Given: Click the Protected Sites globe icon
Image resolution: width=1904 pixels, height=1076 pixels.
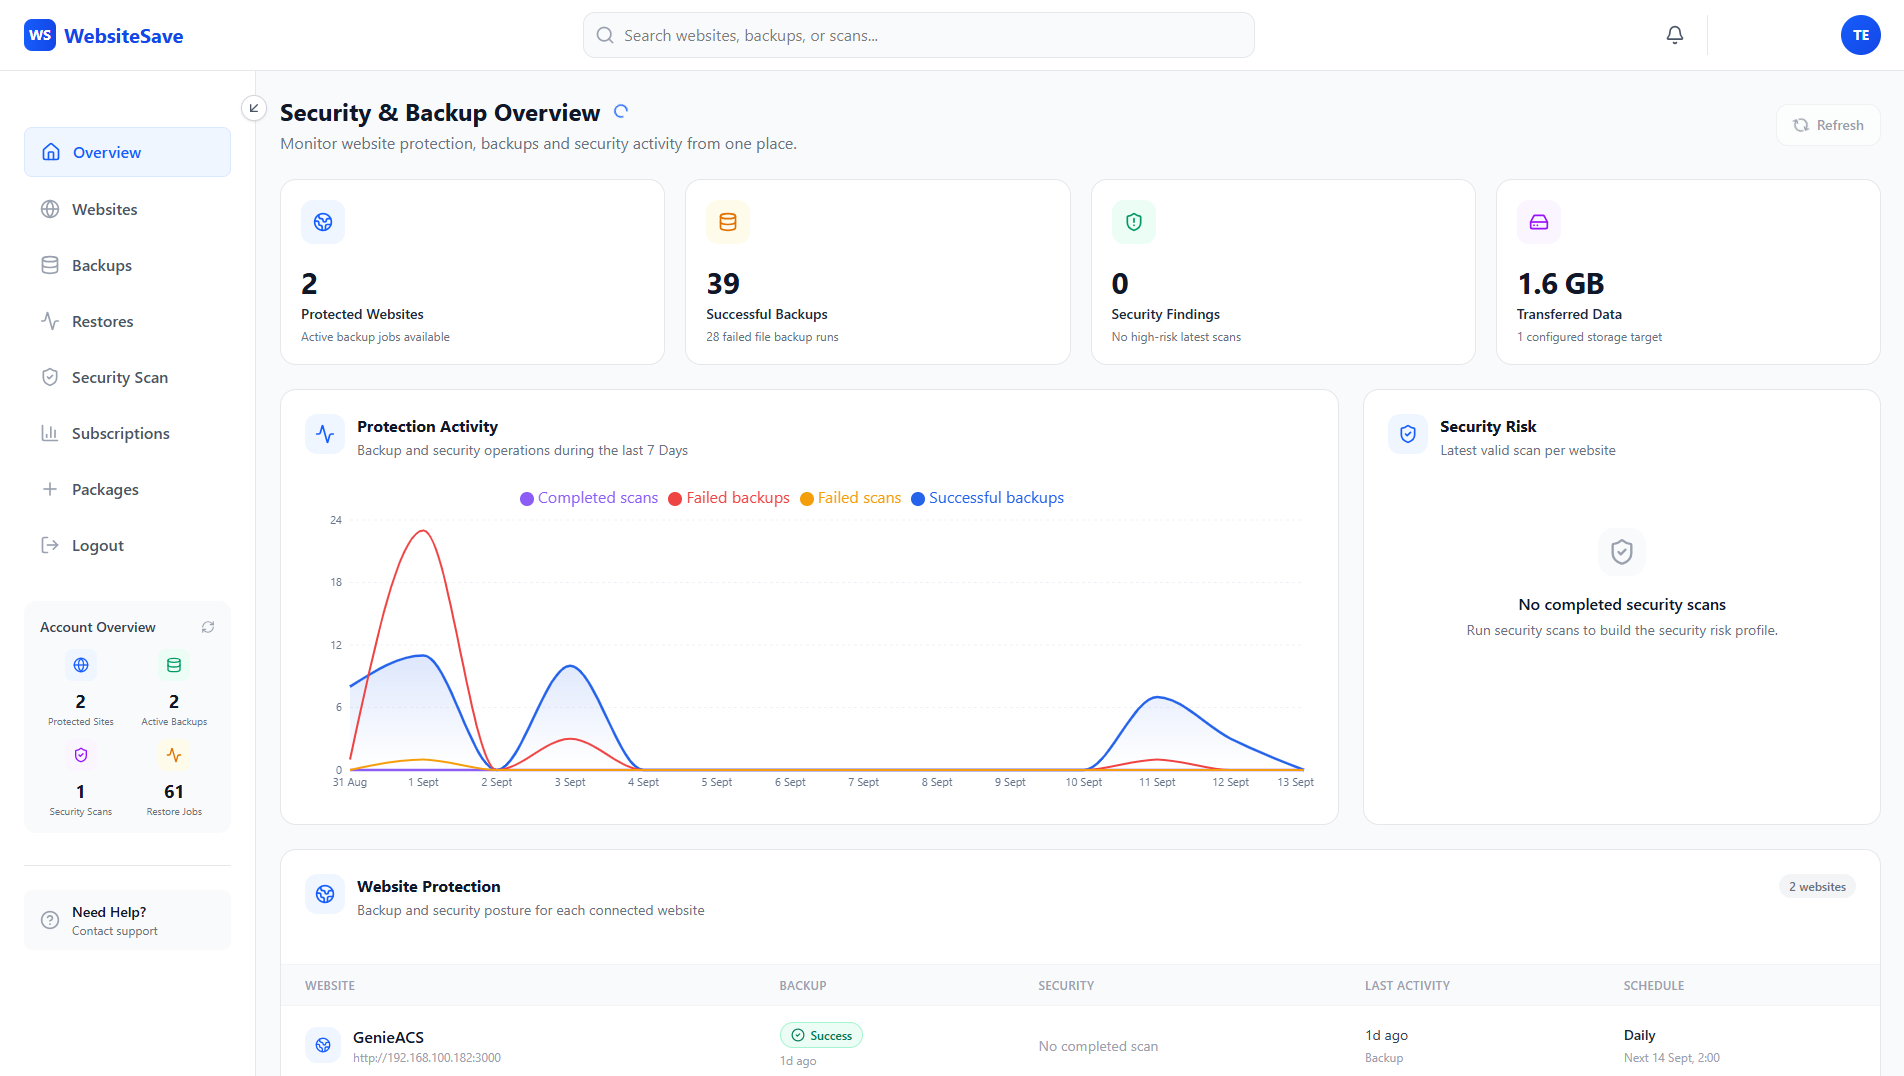Looking at the screenshot, I should click(81, 665).
